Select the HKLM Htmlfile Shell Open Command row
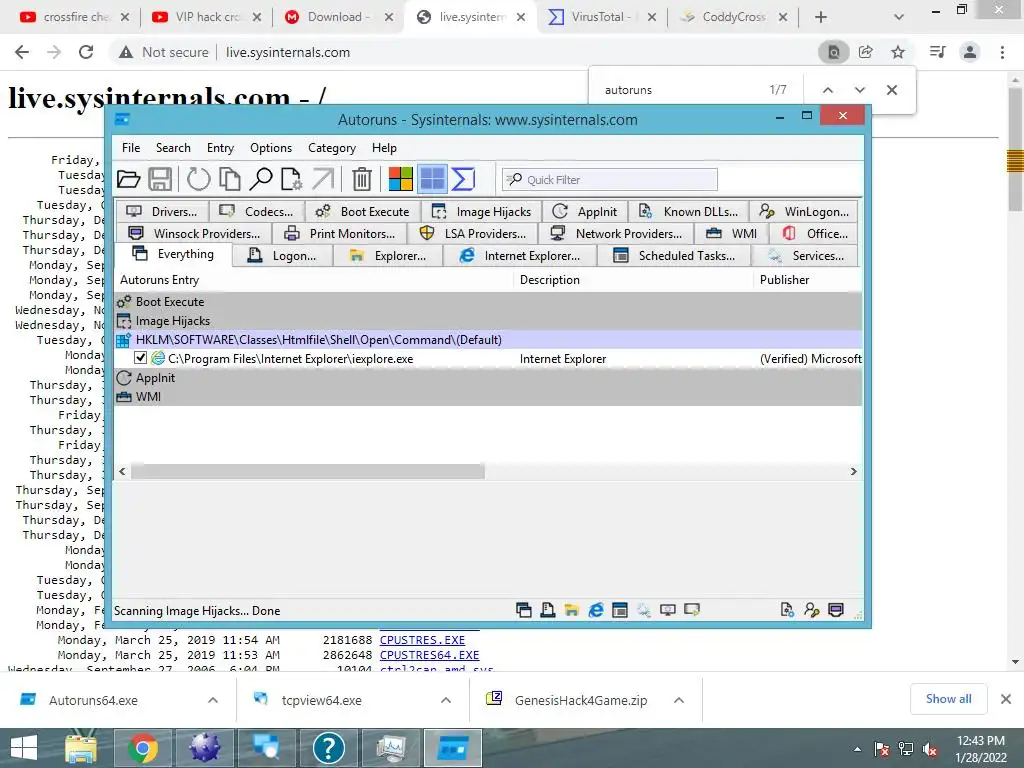Image resolution: width=1024 pixels, height=768 pixels. [488, 340]
